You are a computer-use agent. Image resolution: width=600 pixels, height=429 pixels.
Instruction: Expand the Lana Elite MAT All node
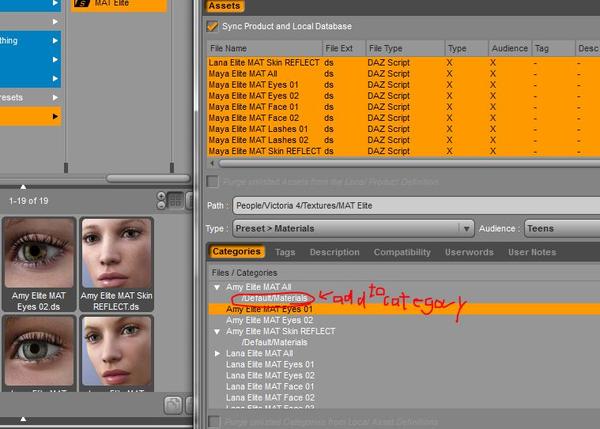pyautogui.click(x=217, y=353)
